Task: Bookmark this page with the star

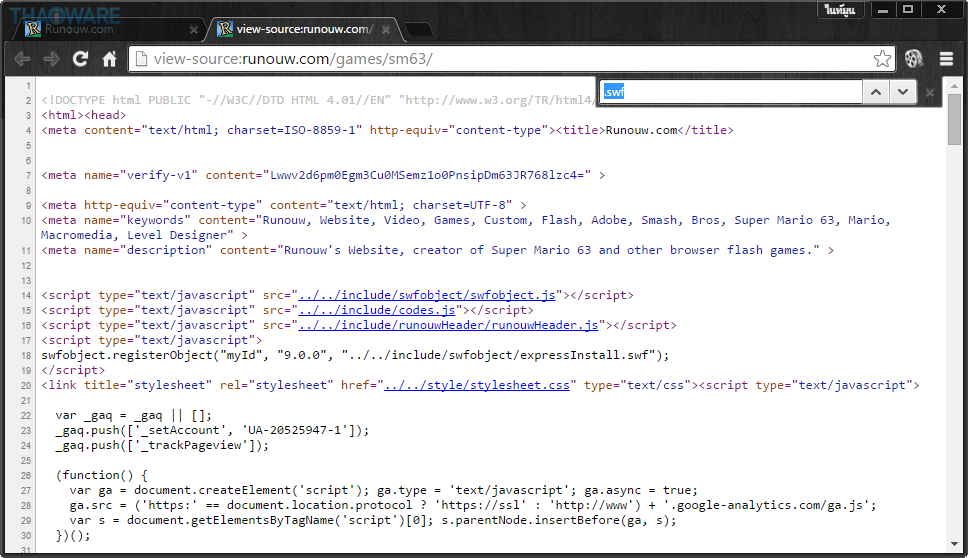Action: tap(882, 59)
